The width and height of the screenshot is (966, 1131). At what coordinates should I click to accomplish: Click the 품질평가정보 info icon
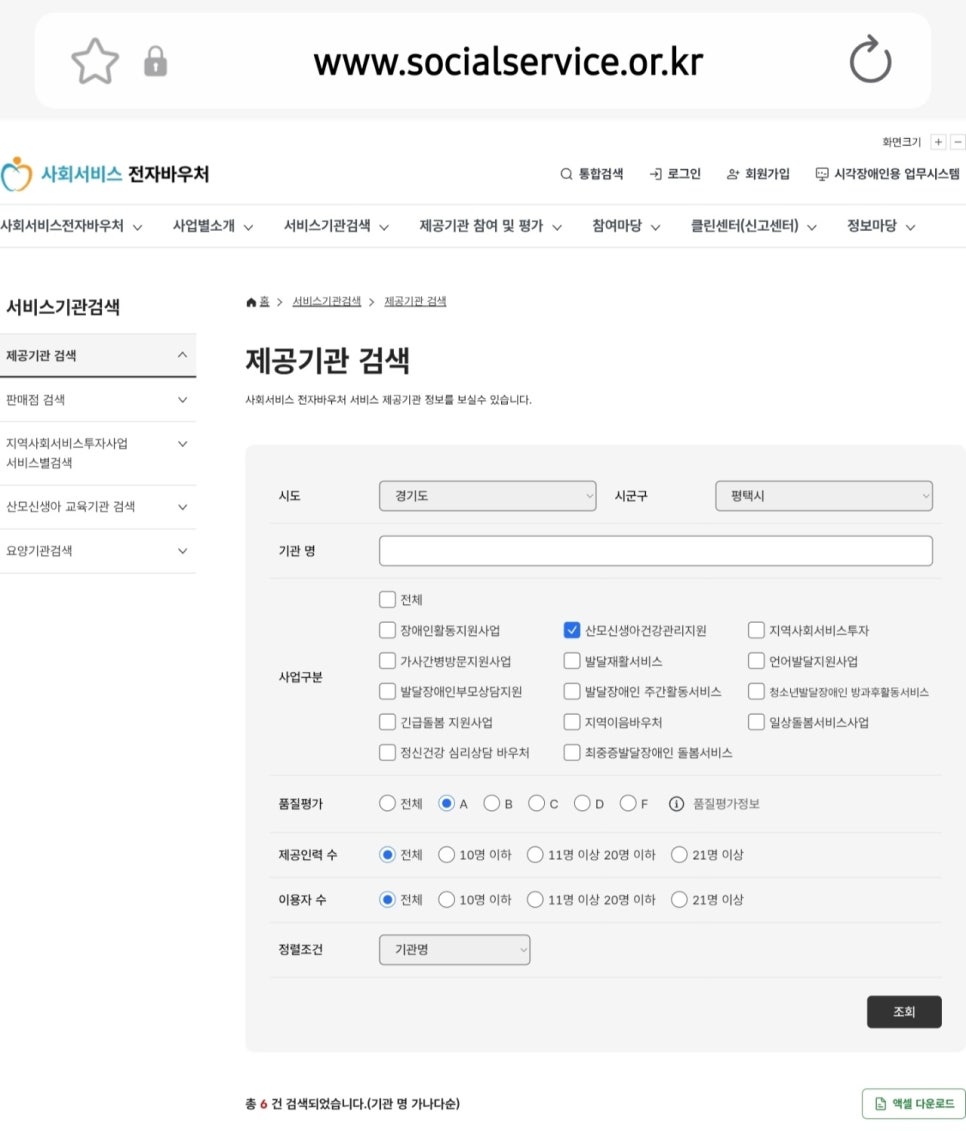pos(676,803)
